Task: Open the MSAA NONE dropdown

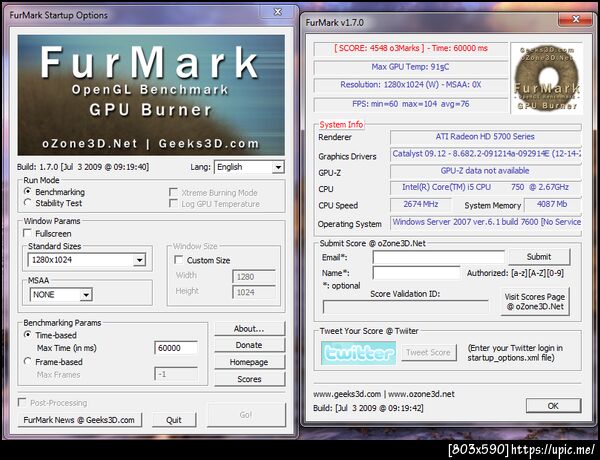Action: pyautogui.click(x=61, y=295)
